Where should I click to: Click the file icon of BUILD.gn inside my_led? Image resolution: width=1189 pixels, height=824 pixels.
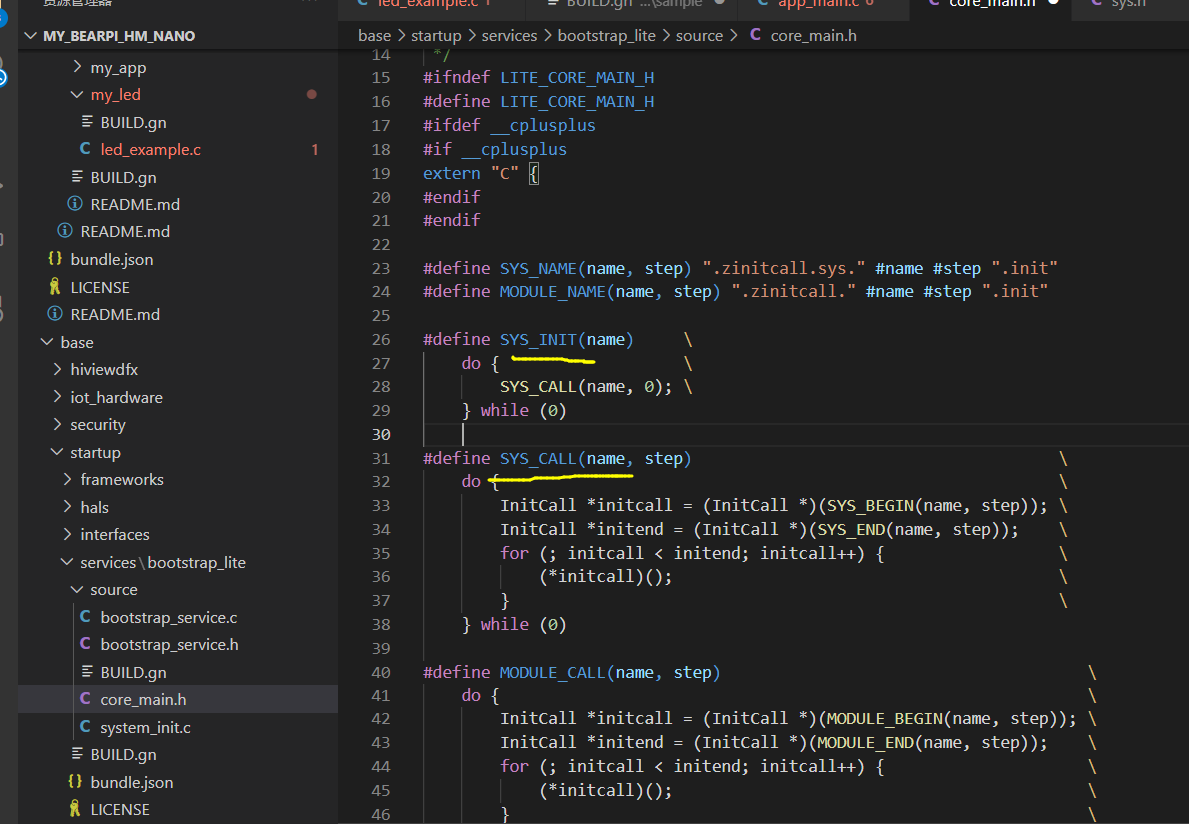[x=87, y=122]
